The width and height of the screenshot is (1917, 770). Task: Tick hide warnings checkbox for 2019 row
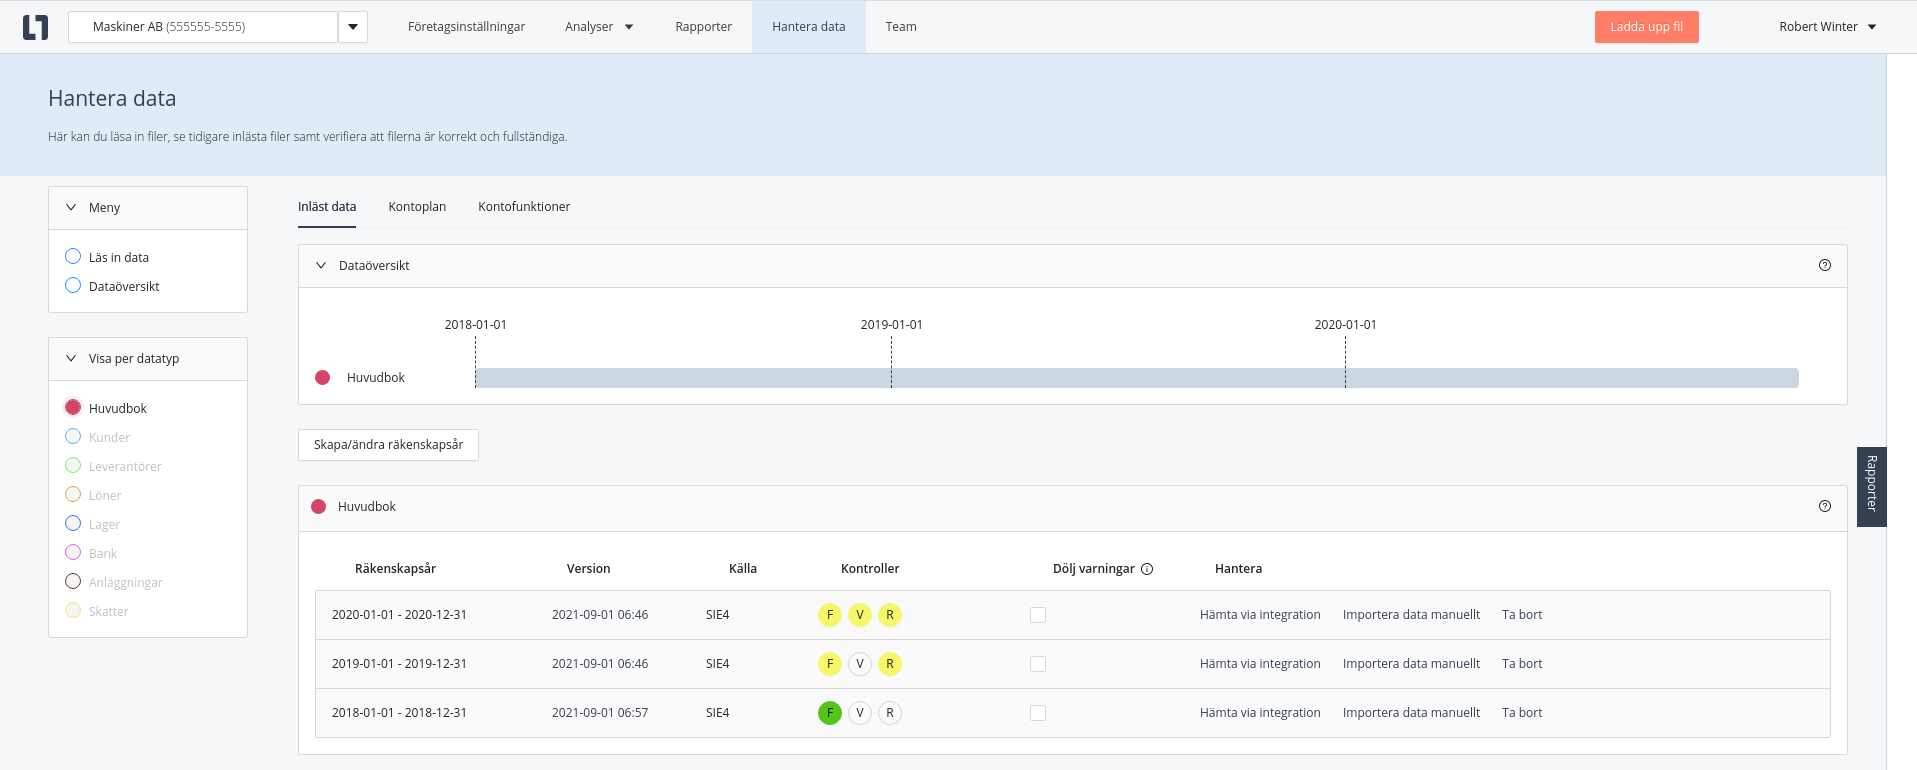(1038, 664)
